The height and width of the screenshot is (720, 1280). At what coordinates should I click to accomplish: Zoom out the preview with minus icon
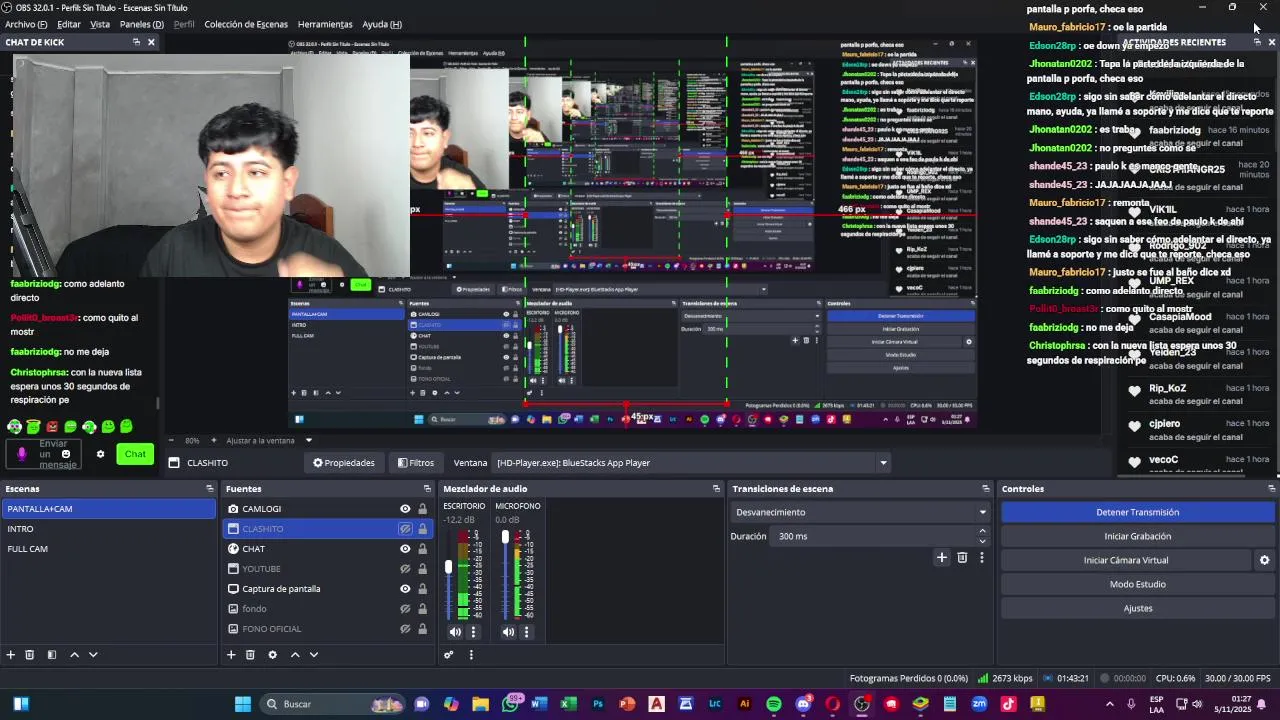tap(171, 441)
